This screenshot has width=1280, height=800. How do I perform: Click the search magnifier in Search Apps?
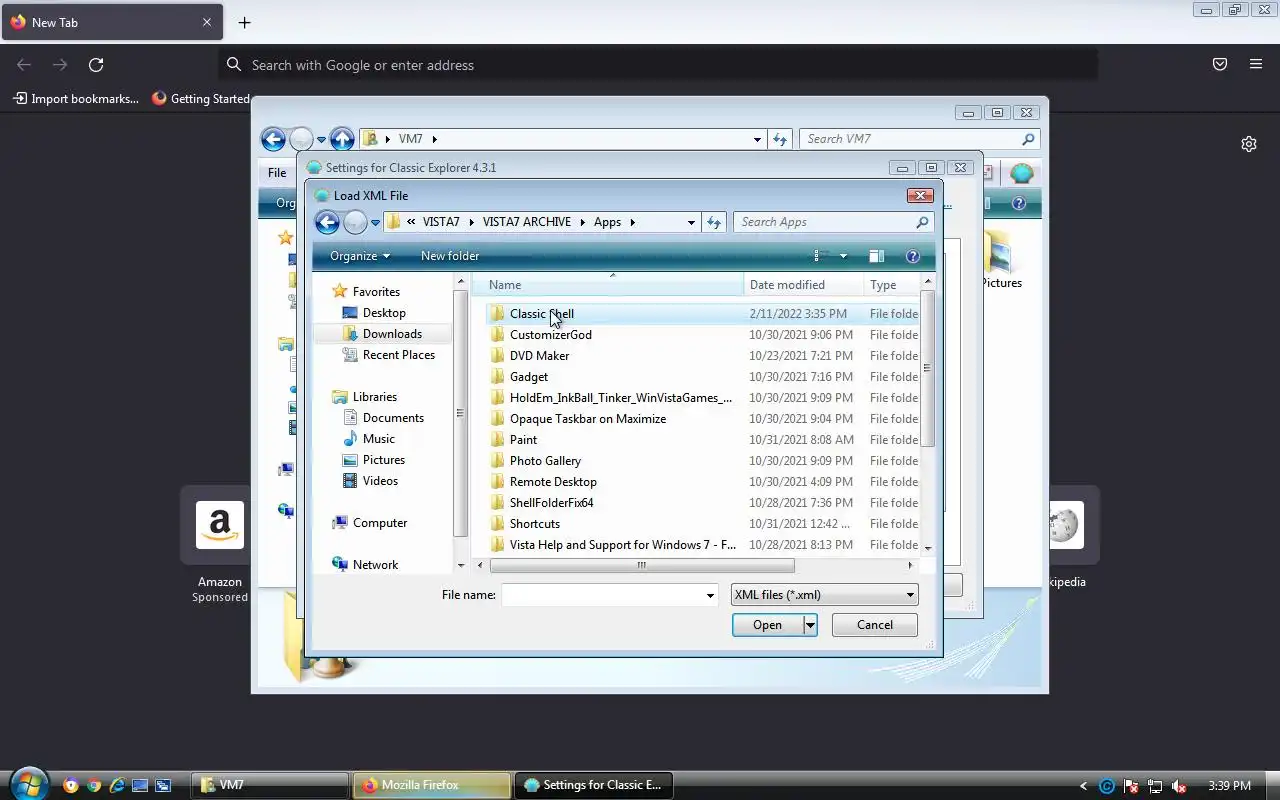click(922, 222)
